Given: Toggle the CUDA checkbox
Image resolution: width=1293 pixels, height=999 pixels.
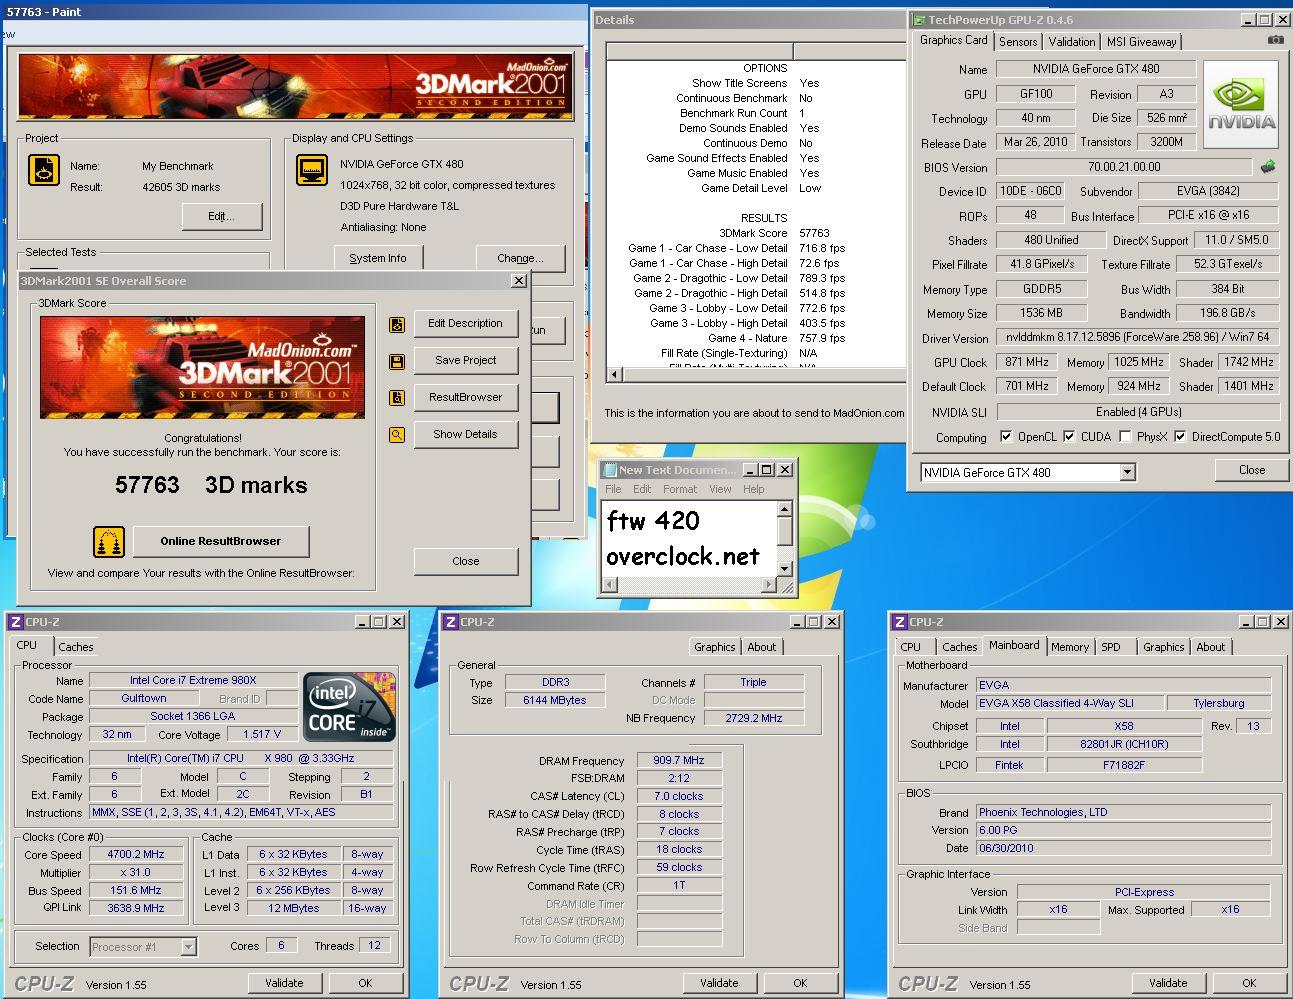Looking at the screenshot, I should tap(1069, 437).
